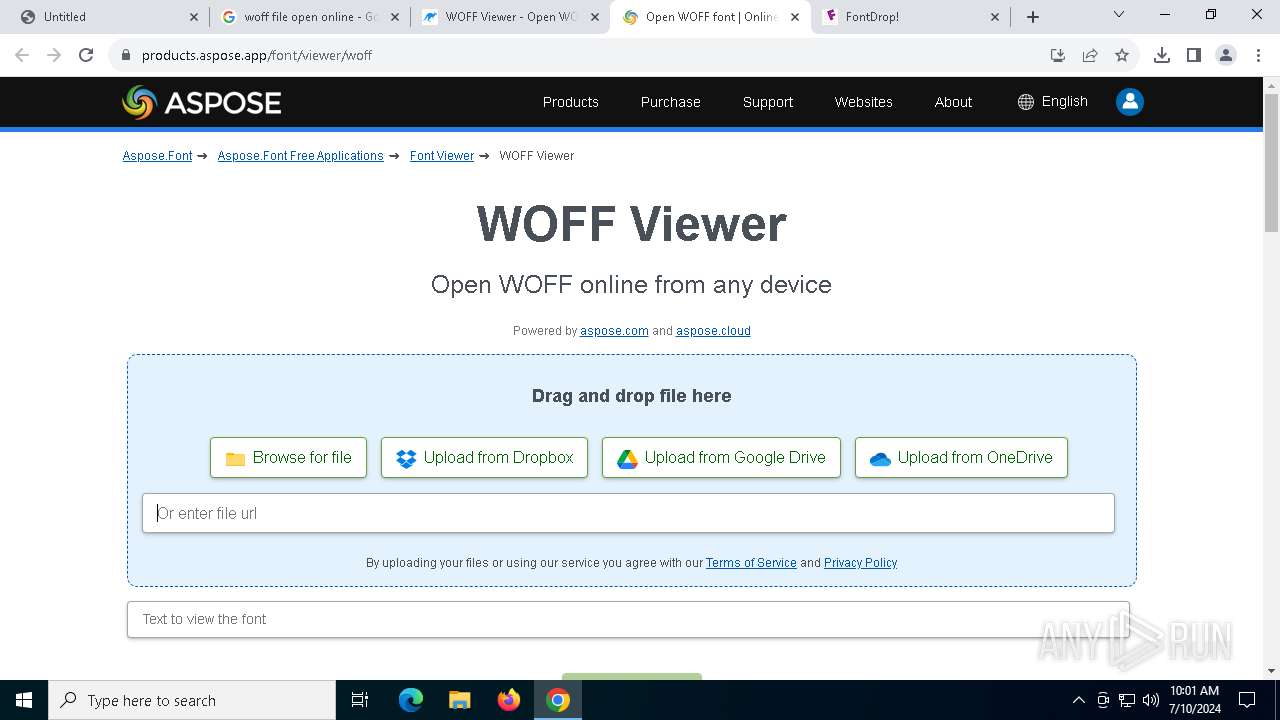This screenshot has width=1280, height=720.
Task: Open the Privacy Policy link
Action: tap(860, 563)
